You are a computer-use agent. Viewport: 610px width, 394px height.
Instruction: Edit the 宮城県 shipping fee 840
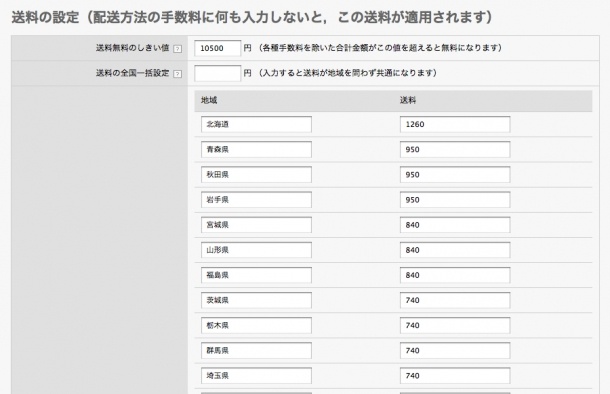pos(455,225)
